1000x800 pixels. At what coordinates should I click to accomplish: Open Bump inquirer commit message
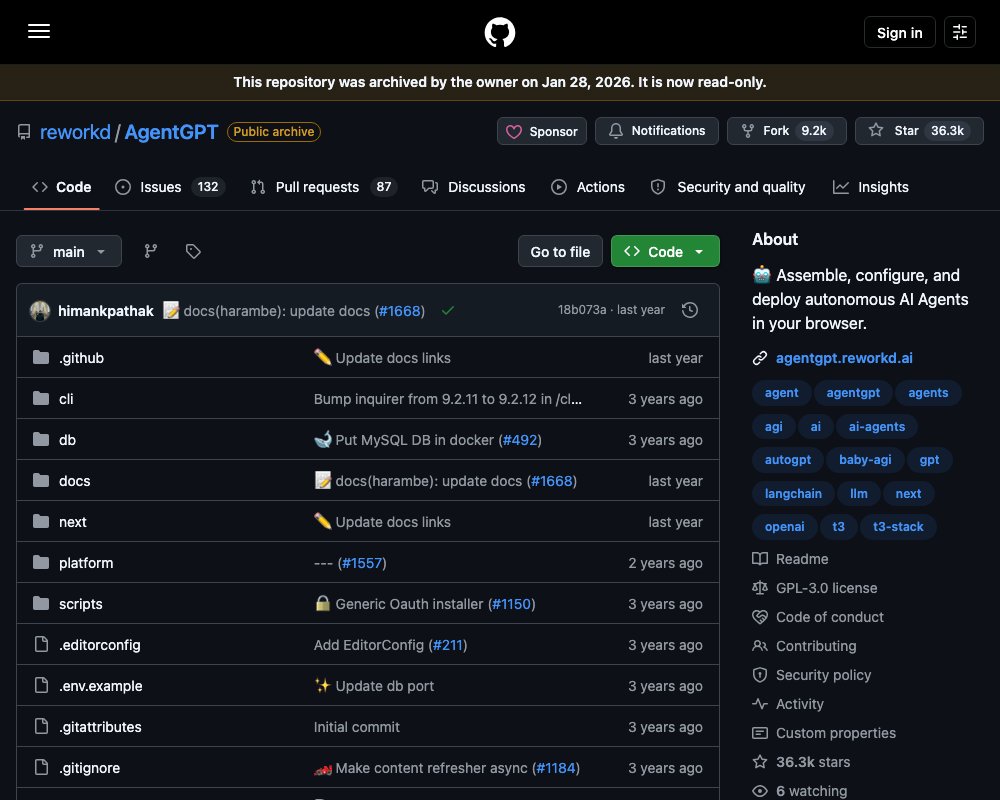click(447, 399)
